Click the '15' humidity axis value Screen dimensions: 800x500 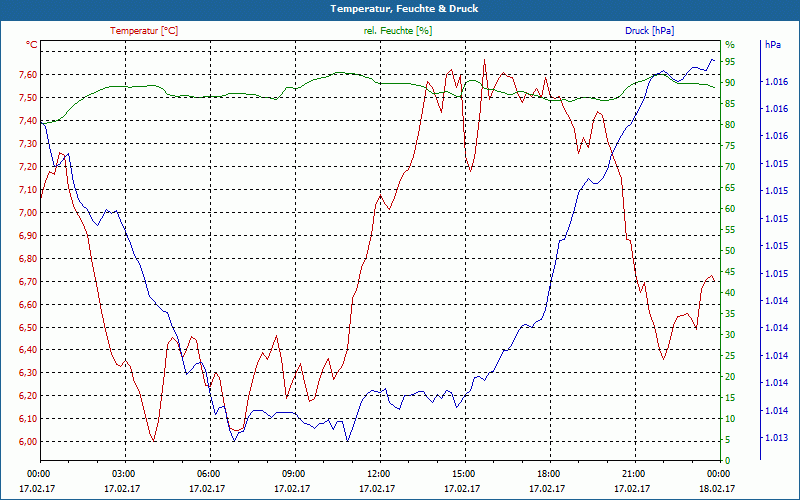click(730, 398)
